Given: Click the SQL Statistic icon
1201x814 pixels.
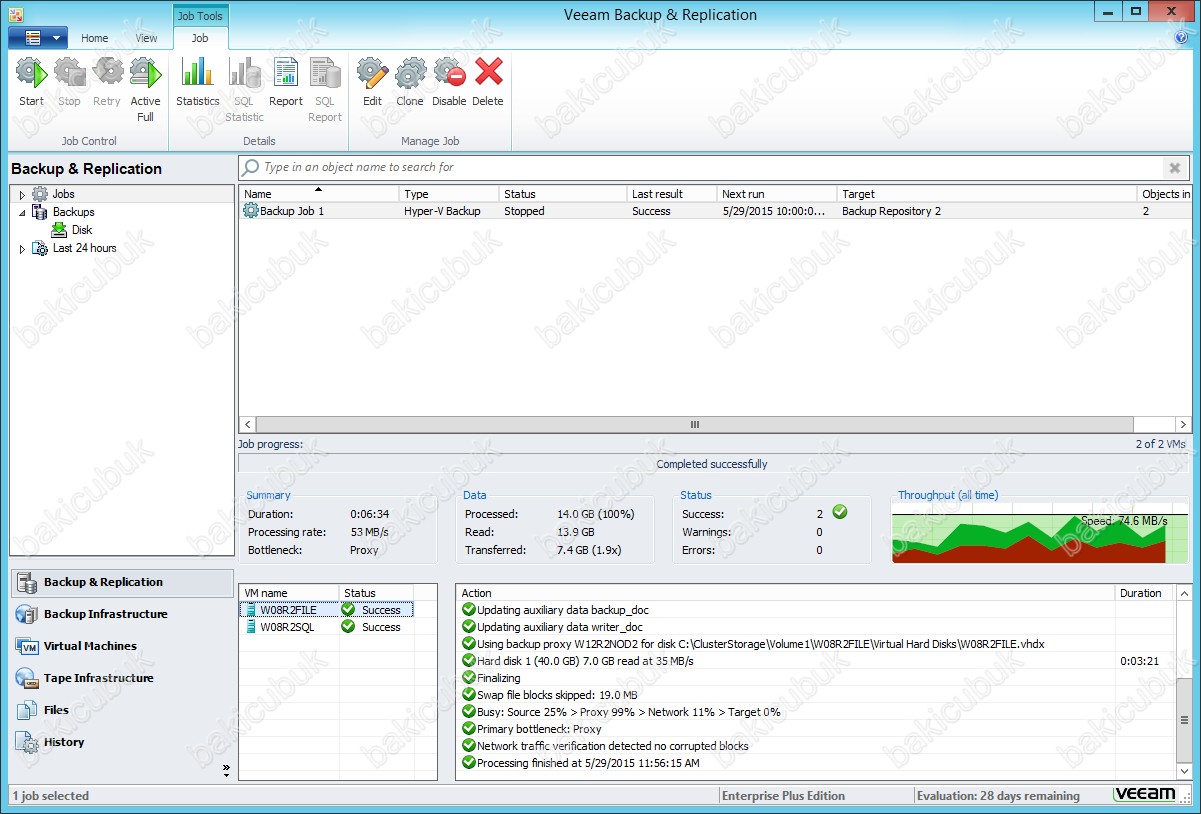Looking at the screenshot, I should tap(244, 90).
